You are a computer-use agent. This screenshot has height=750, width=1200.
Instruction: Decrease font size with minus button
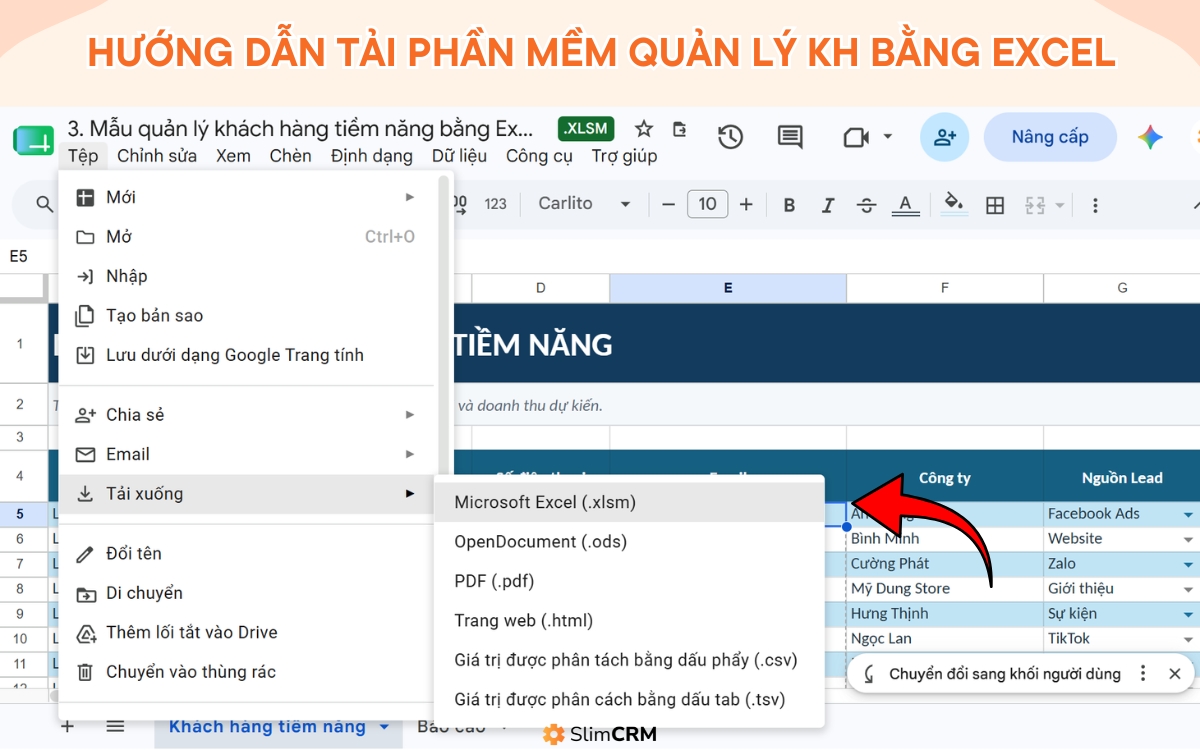coord(669,204)
